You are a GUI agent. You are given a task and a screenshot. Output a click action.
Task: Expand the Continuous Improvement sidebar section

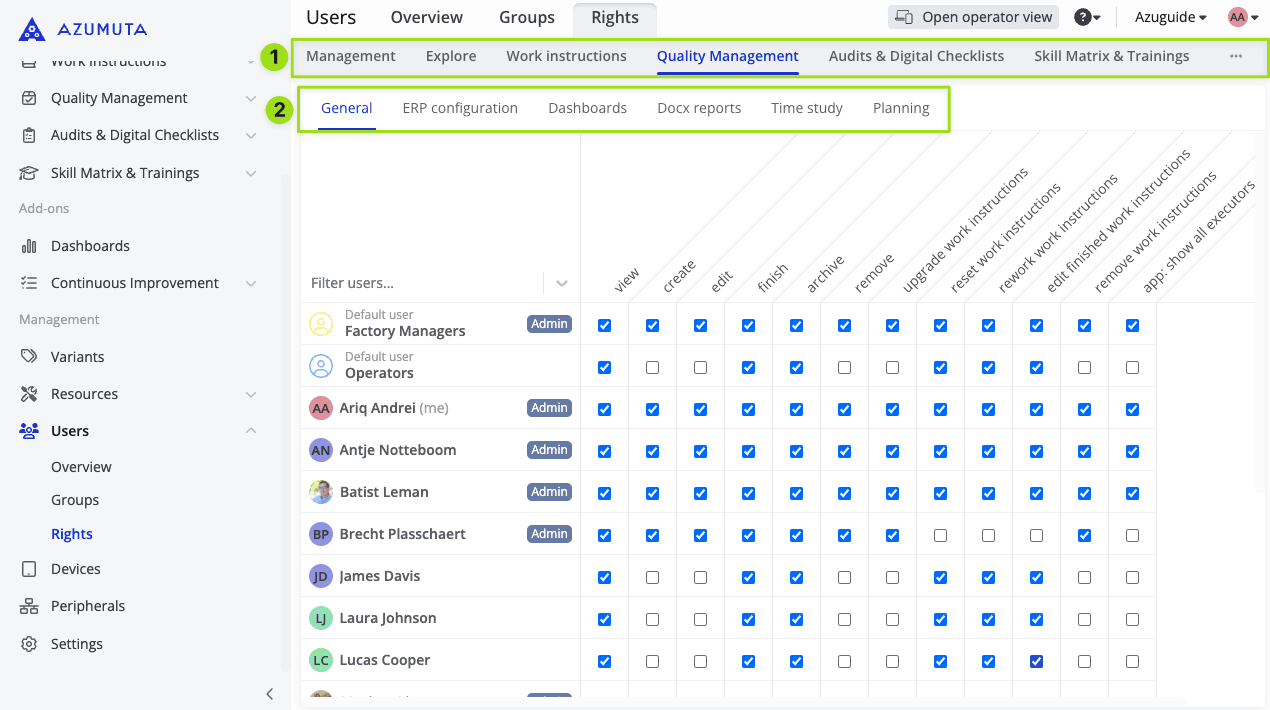coord(251,283)
